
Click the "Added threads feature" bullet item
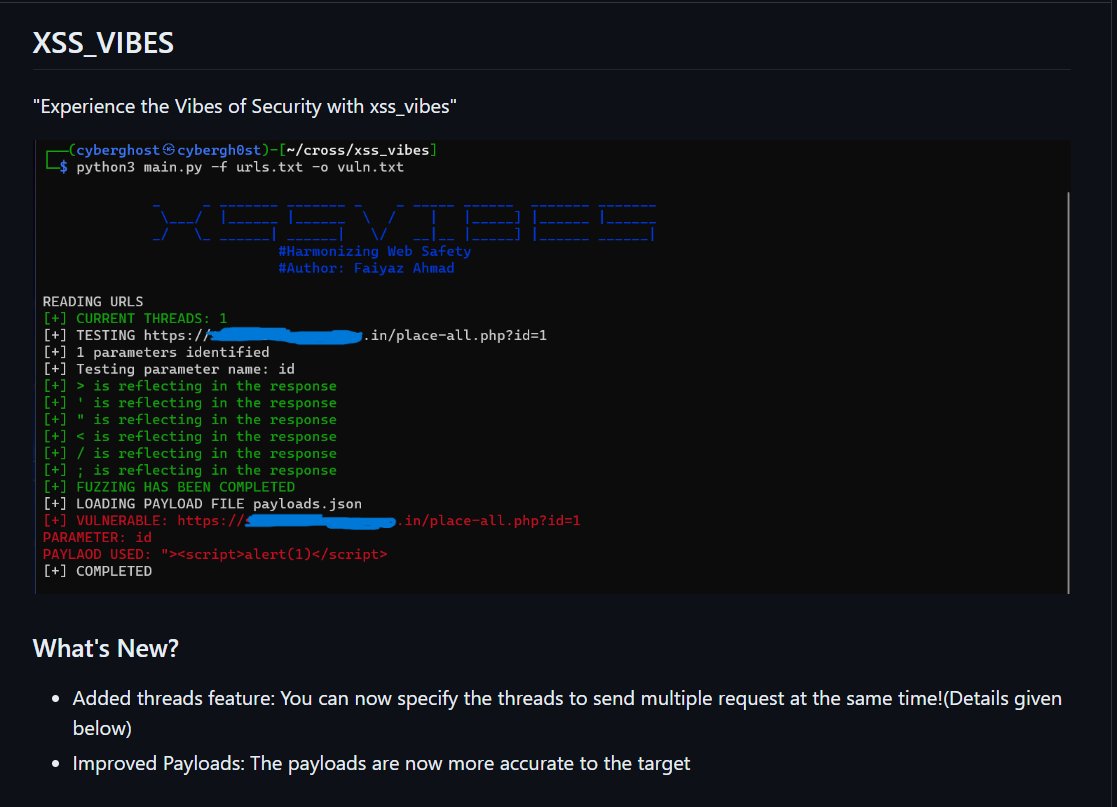pos(567,713)
